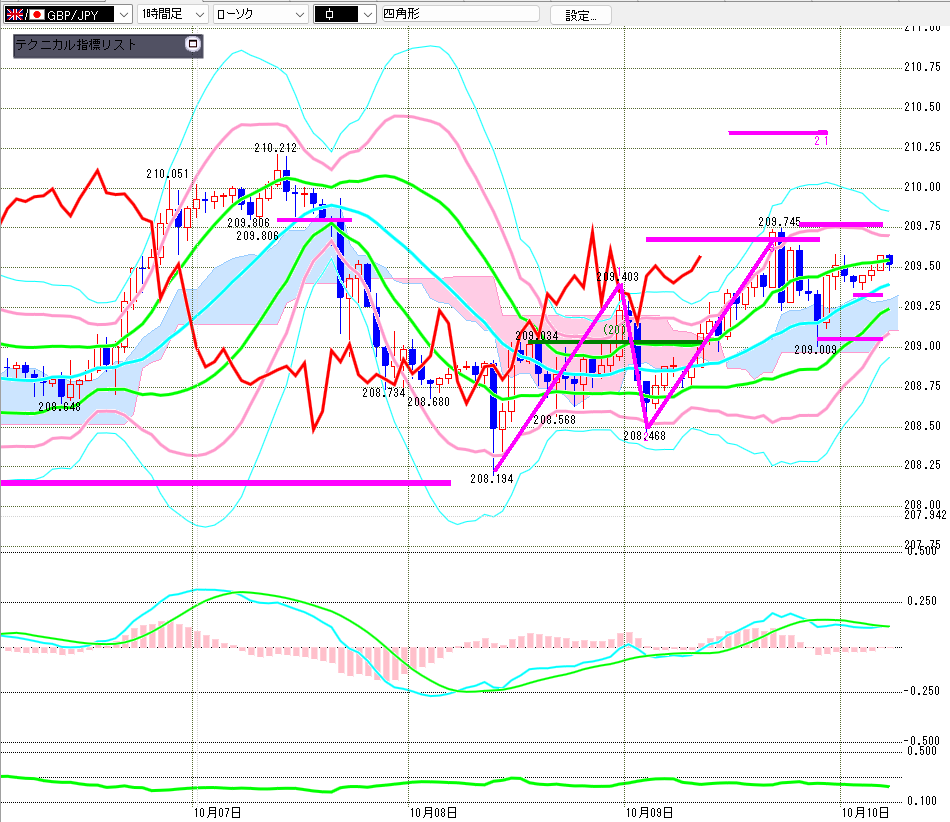This screenshot has width=950, height=822.
Task: Select the 10月08日 date marker
Action: click(433, 812)
